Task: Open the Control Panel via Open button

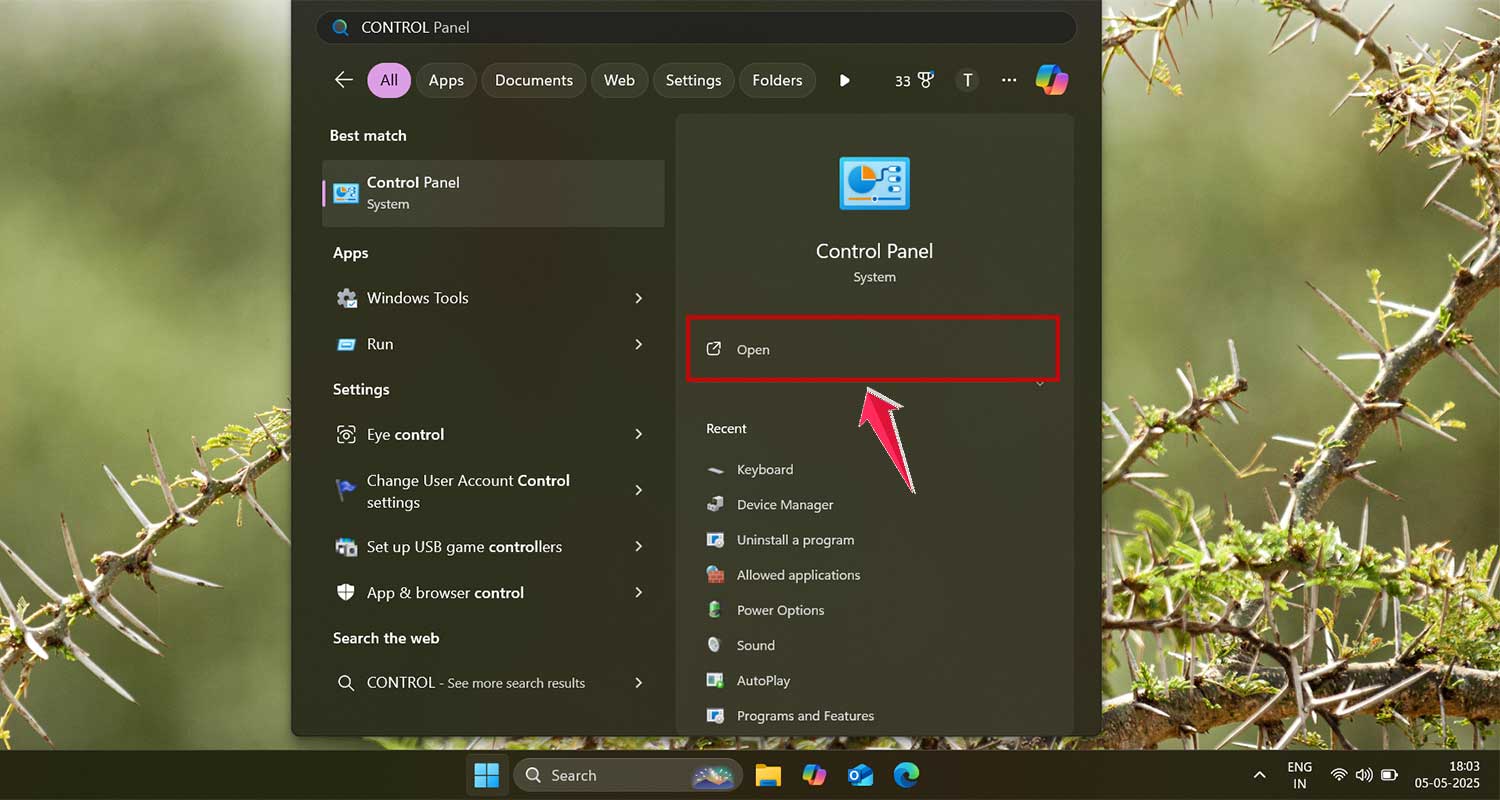Action: click(872, 349)
